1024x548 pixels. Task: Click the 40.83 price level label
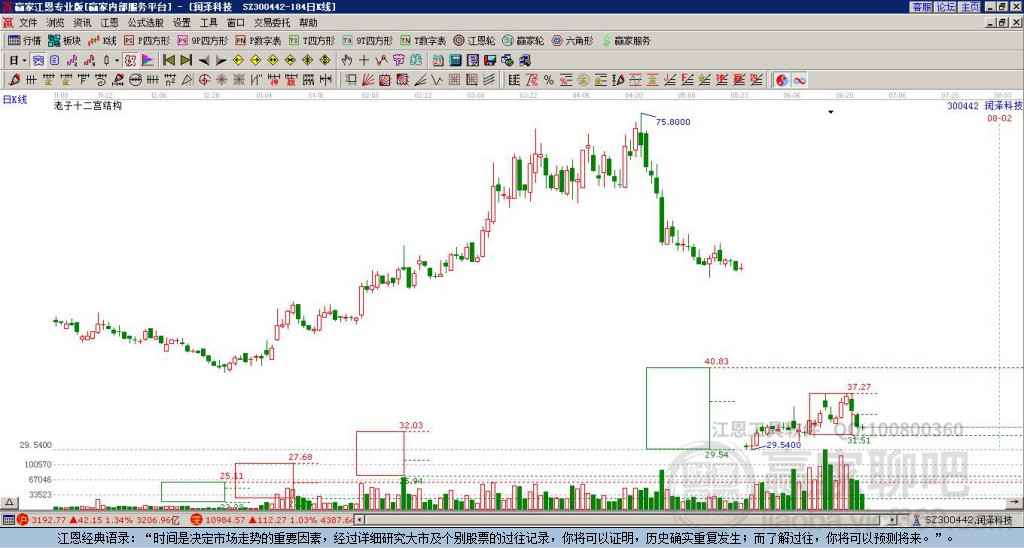click(x=716, y=361)
